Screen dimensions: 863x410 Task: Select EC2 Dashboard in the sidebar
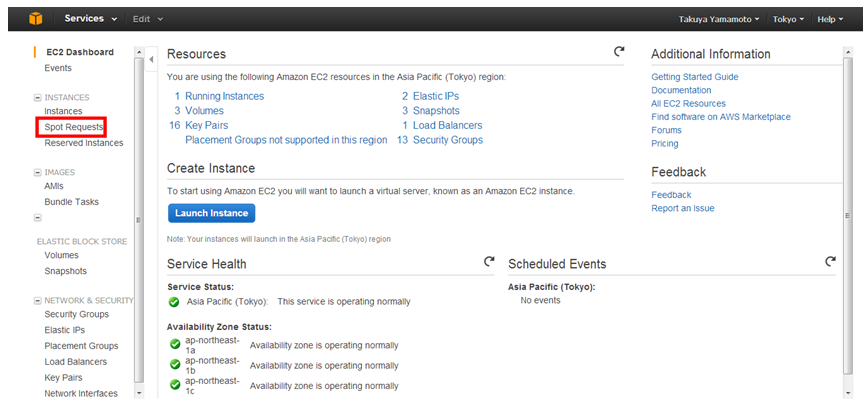tap(80, 52)
